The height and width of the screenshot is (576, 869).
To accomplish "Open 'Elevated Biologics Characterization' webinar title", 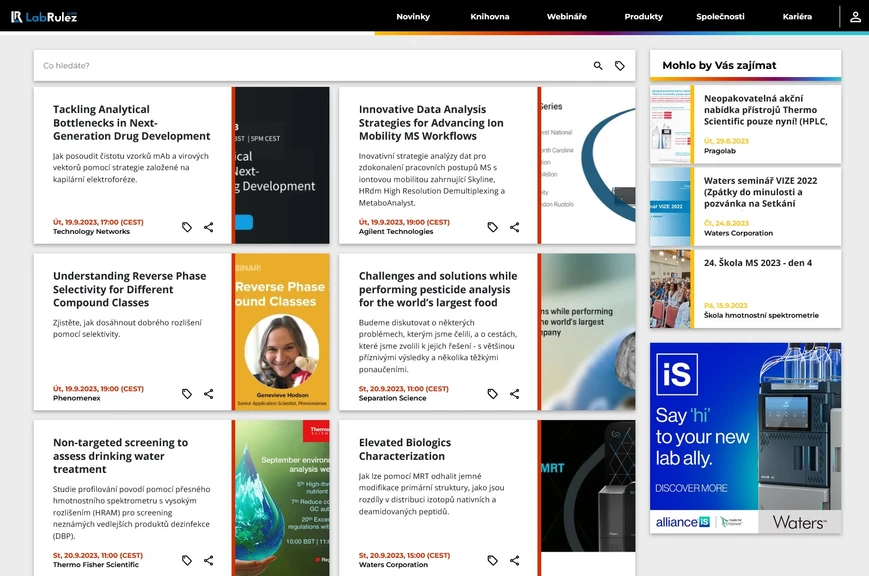I will pos(405,449).
